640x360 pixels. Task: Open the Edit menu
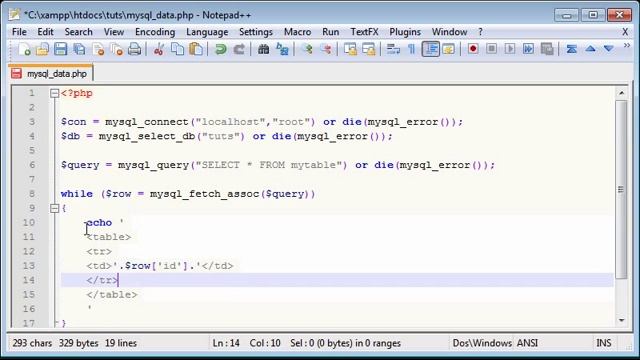click(x=45, y=32)
